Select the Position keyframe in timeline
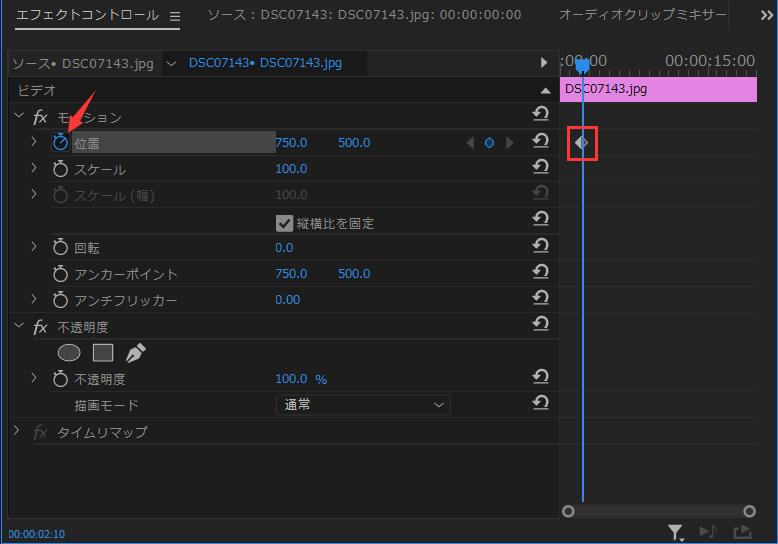Viewport: 778px width, 544px height. (581, 143)
